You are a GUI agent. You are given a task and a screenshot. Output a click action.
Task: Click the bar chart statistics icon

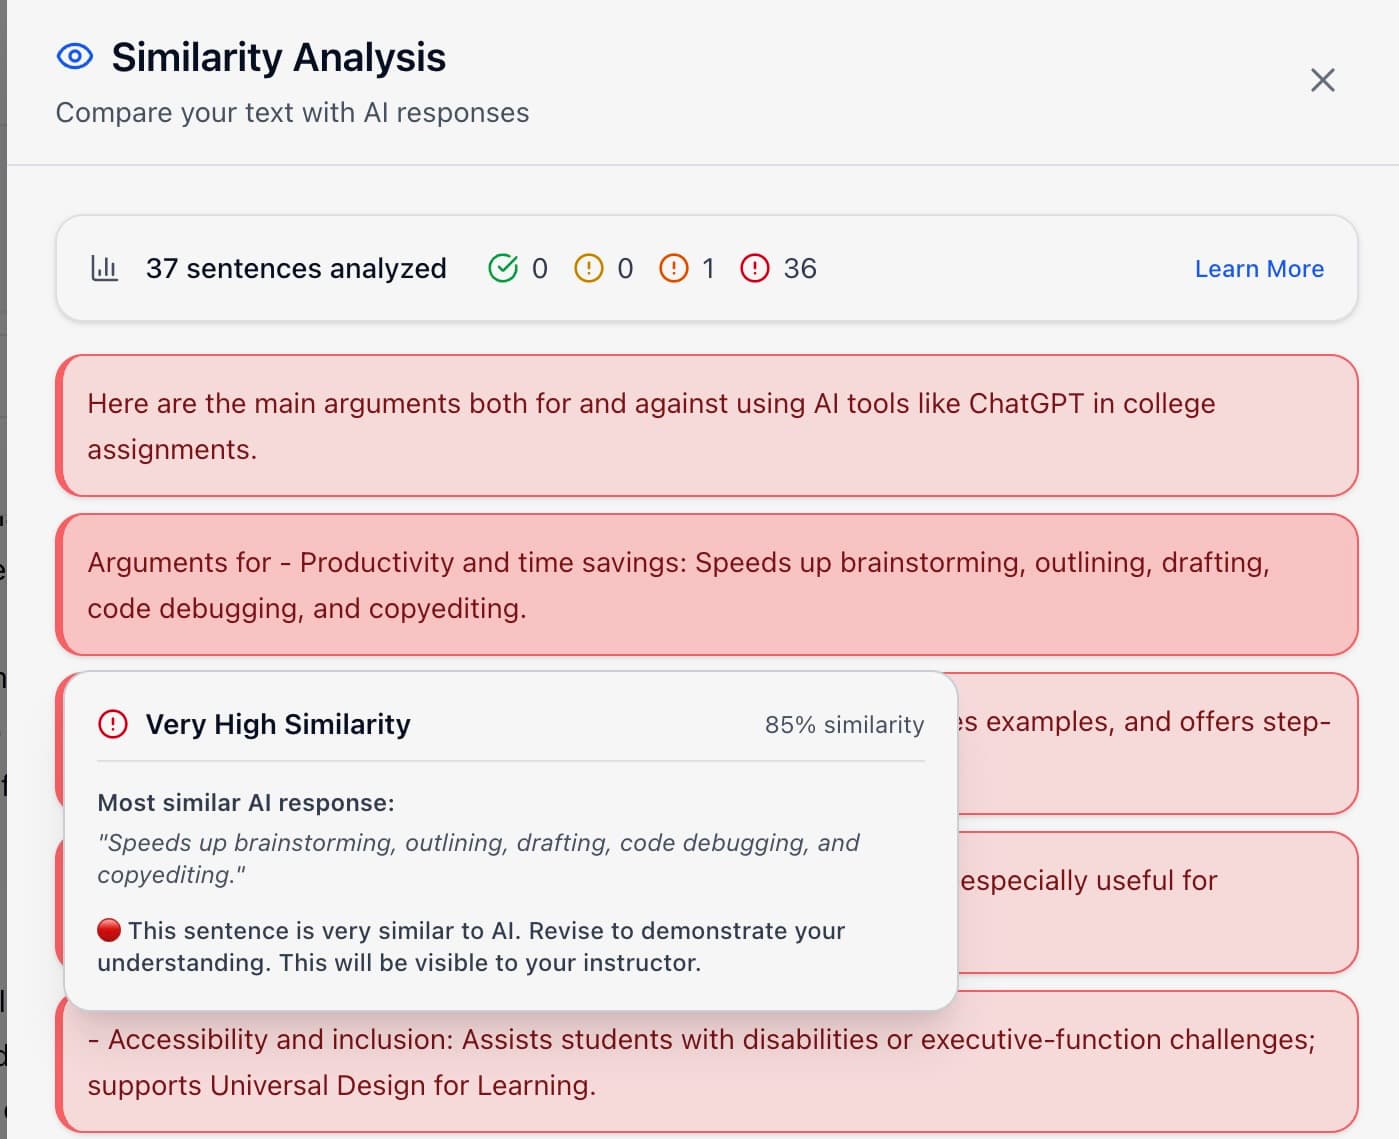(105, 268)
